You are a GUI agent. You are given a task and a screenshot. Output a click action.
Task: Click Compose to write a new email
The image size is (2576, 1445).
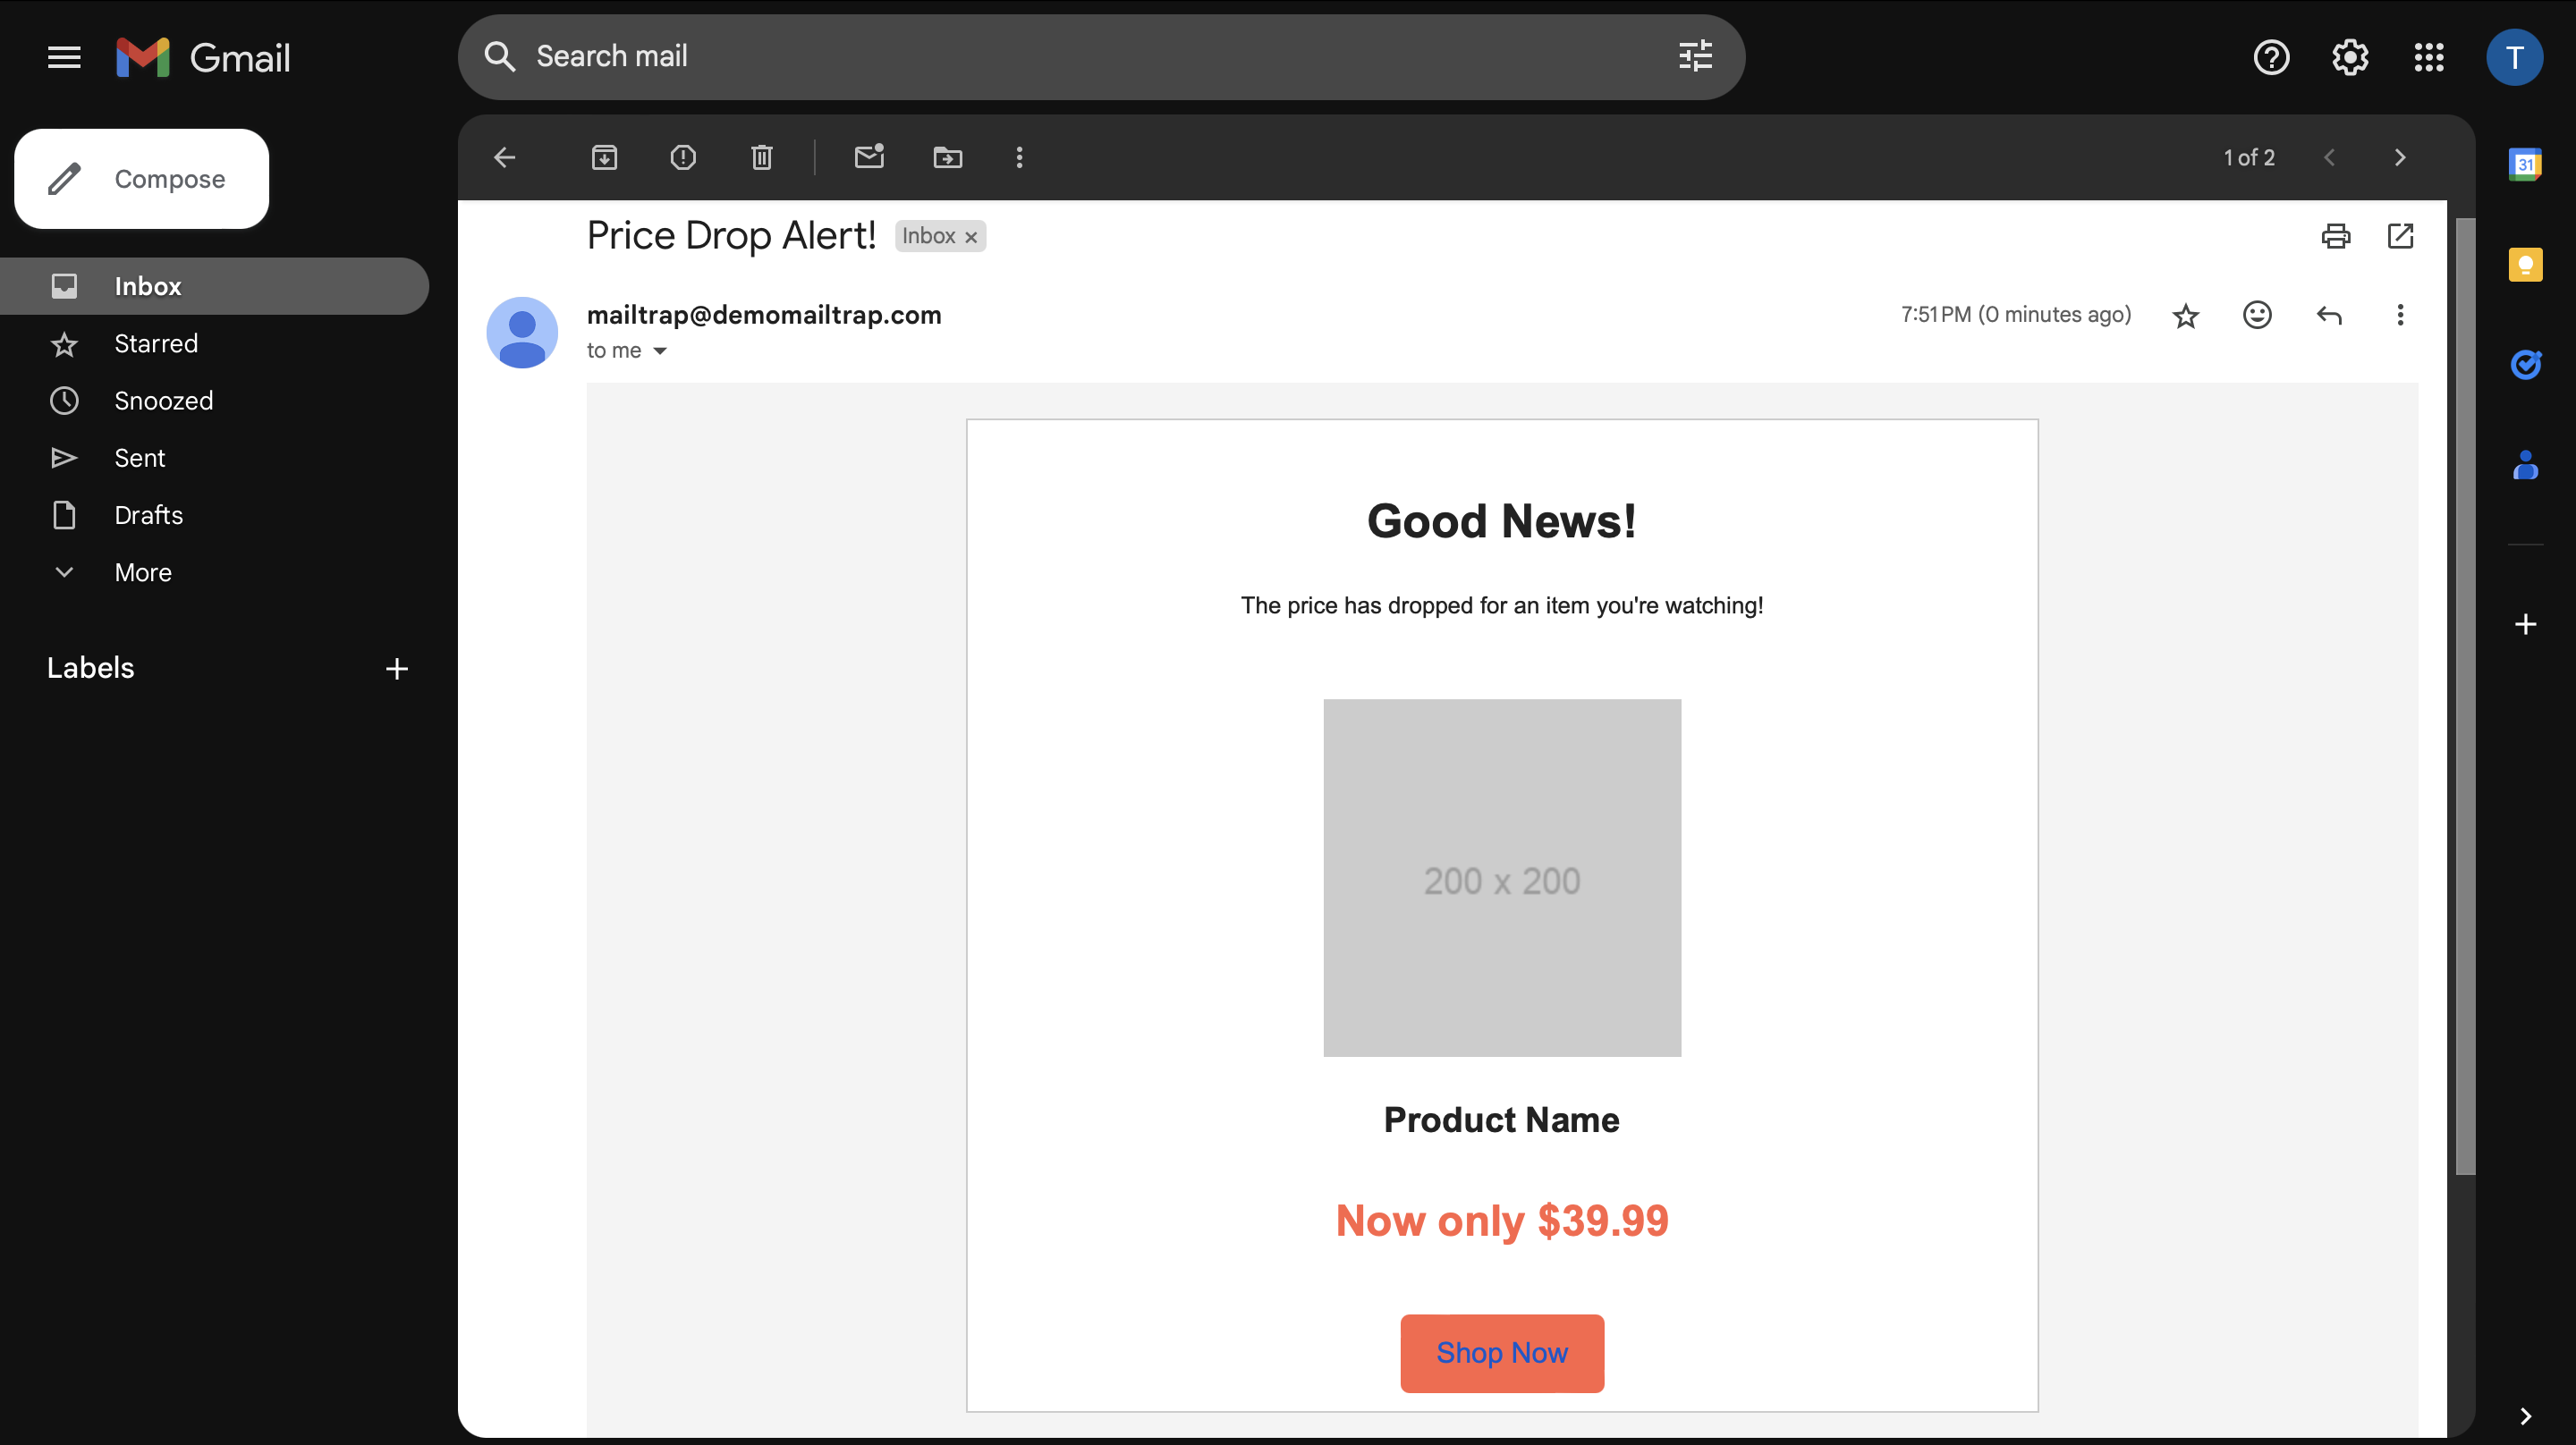[141, 179]
